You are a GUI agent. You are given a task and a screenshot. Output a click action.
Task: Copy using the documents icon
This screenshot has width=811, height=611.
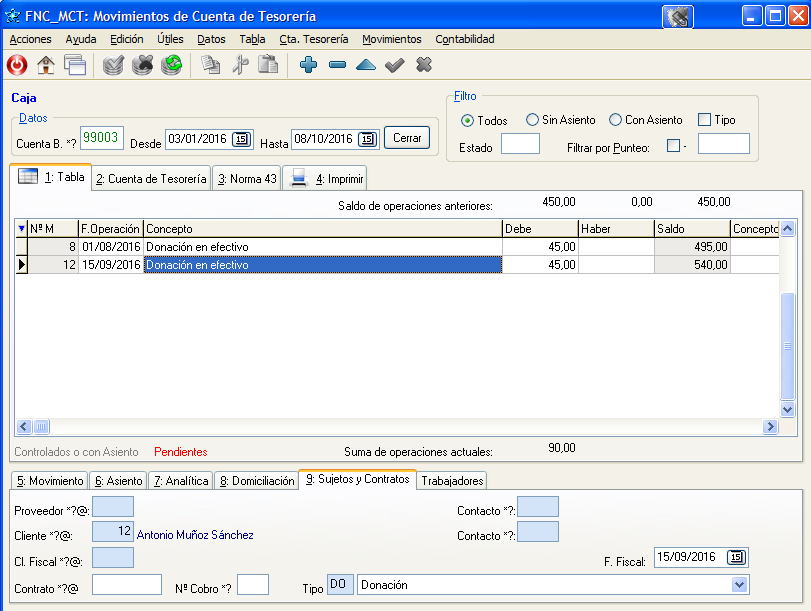(x=211, y=65)
